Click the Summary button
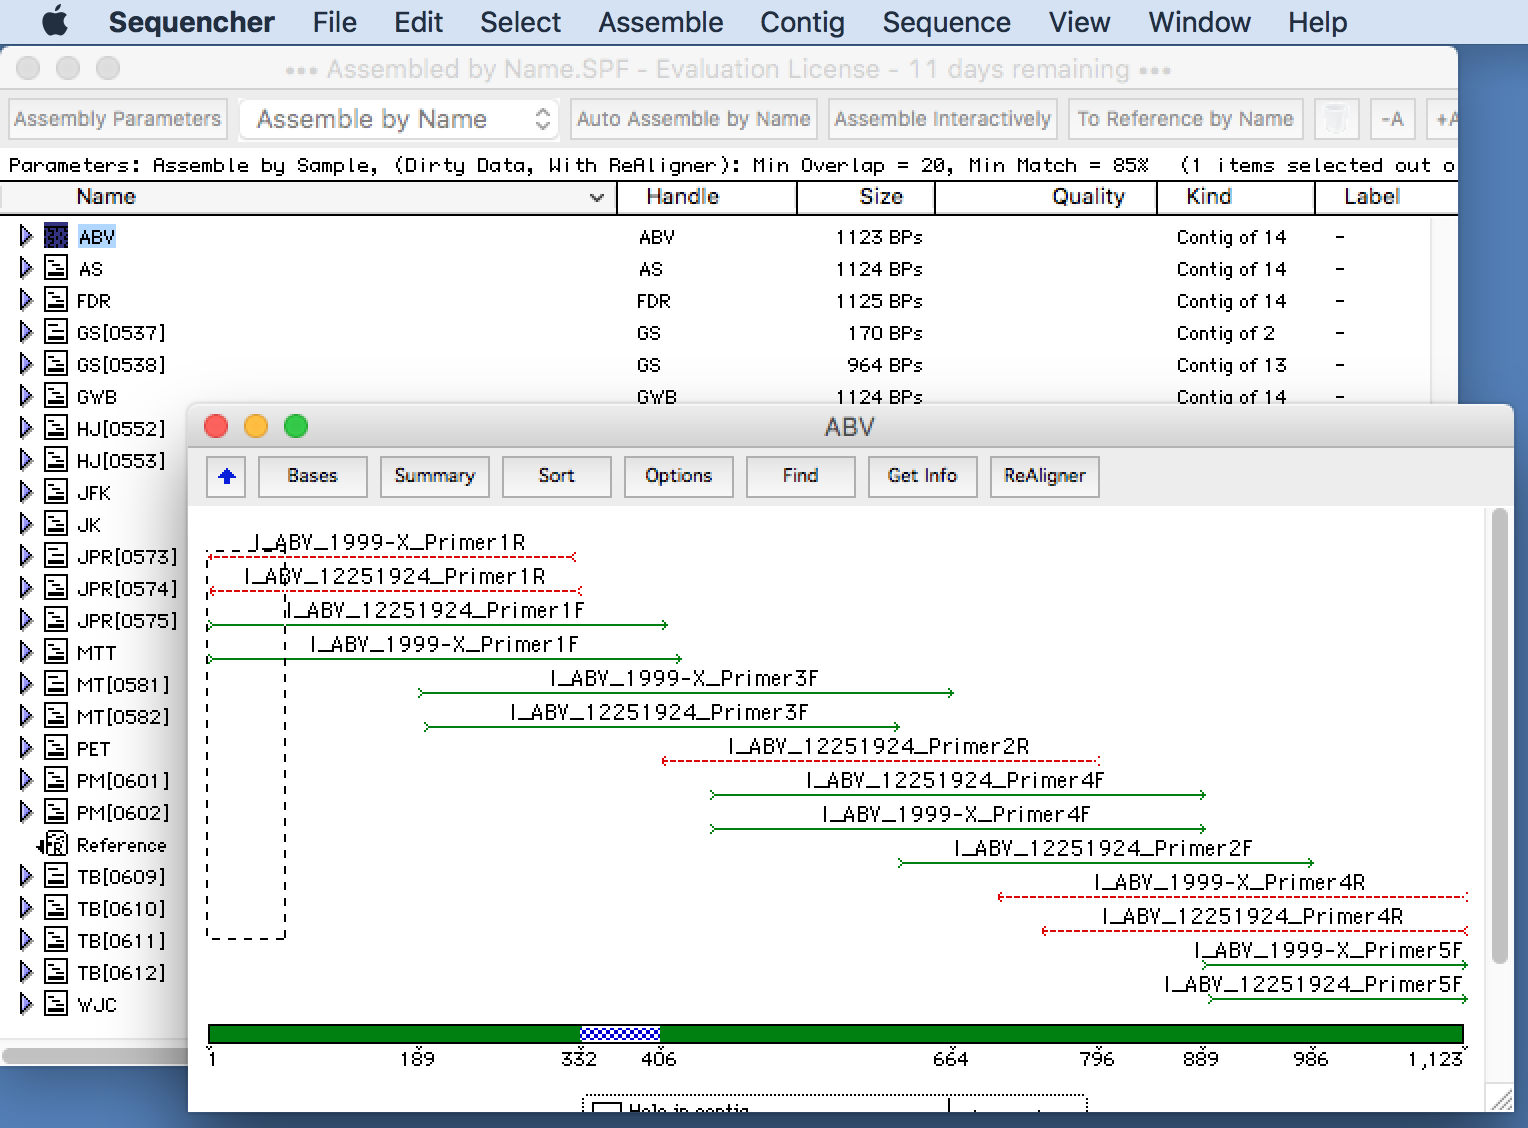Image resolution: width=1528 pixels, height=1128 pixels. pyautogui.click(x=435, y=476)
